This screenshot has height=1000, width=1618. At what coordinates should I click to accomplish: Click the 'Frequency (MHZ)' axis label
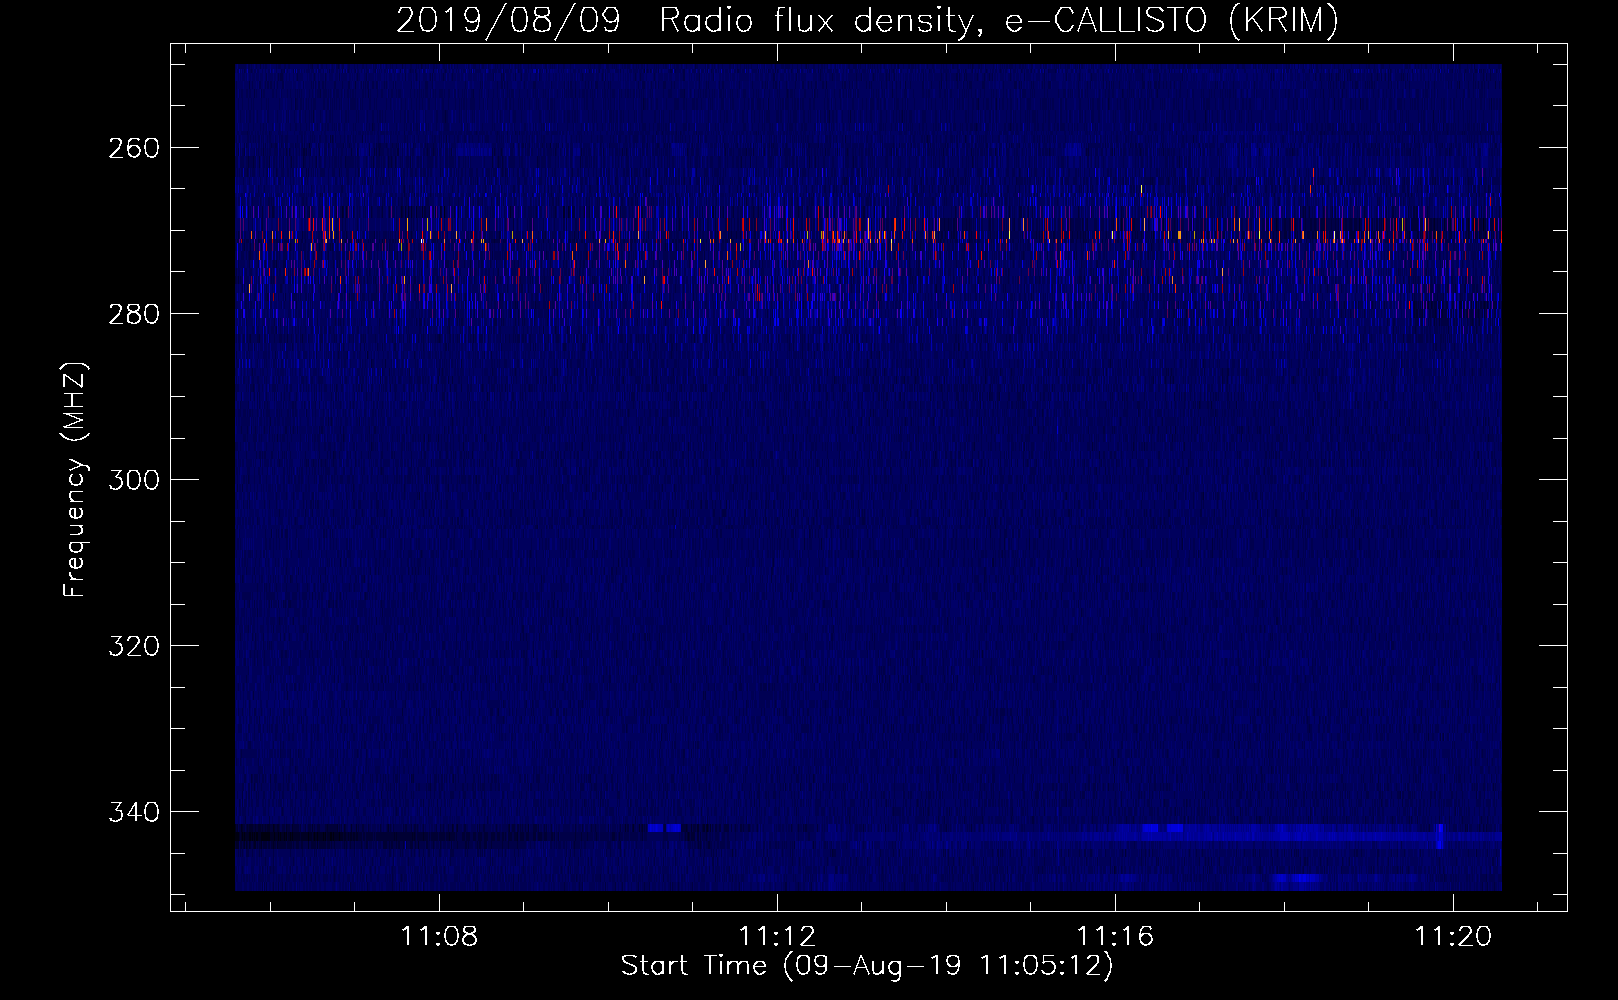[x=75, y=480]
